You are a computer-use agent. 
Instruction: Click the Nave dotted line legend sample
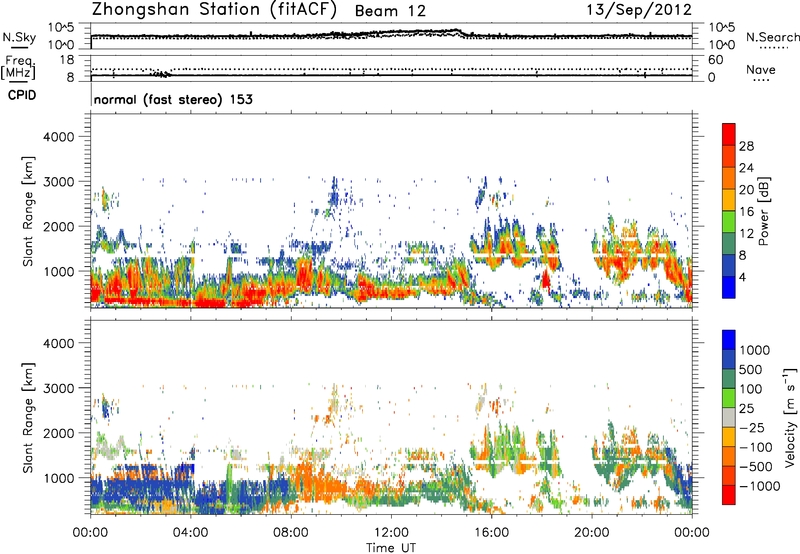[761, 80]
